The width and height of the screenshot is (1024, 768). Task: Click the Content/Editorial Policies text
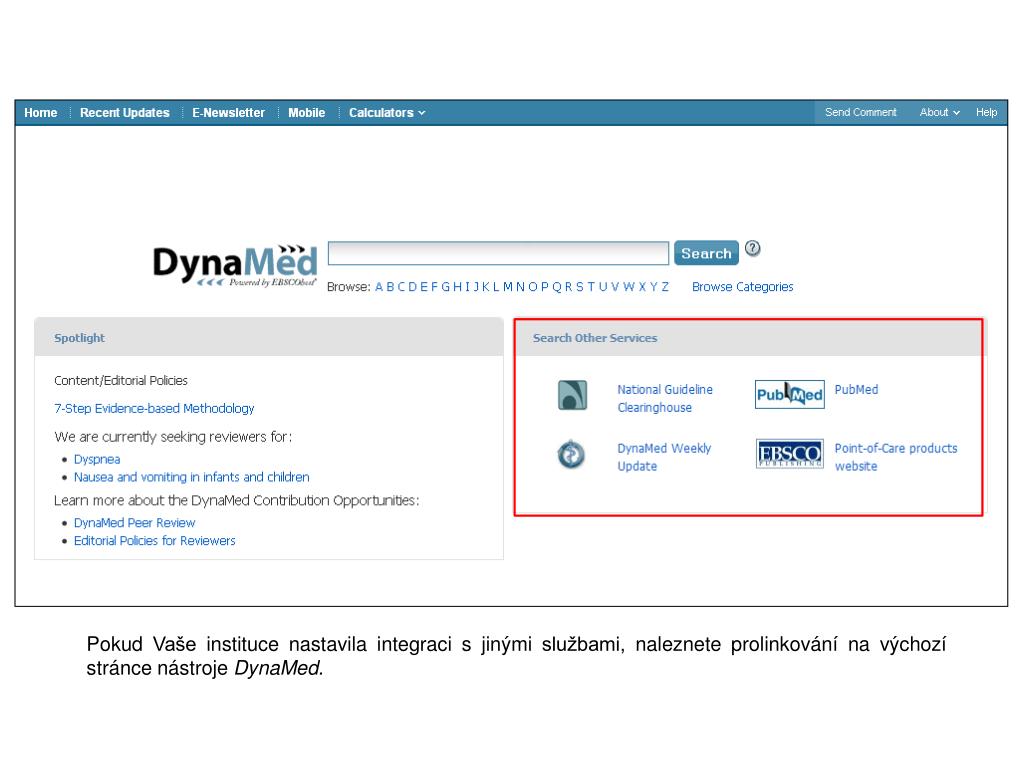click(121, 380)
